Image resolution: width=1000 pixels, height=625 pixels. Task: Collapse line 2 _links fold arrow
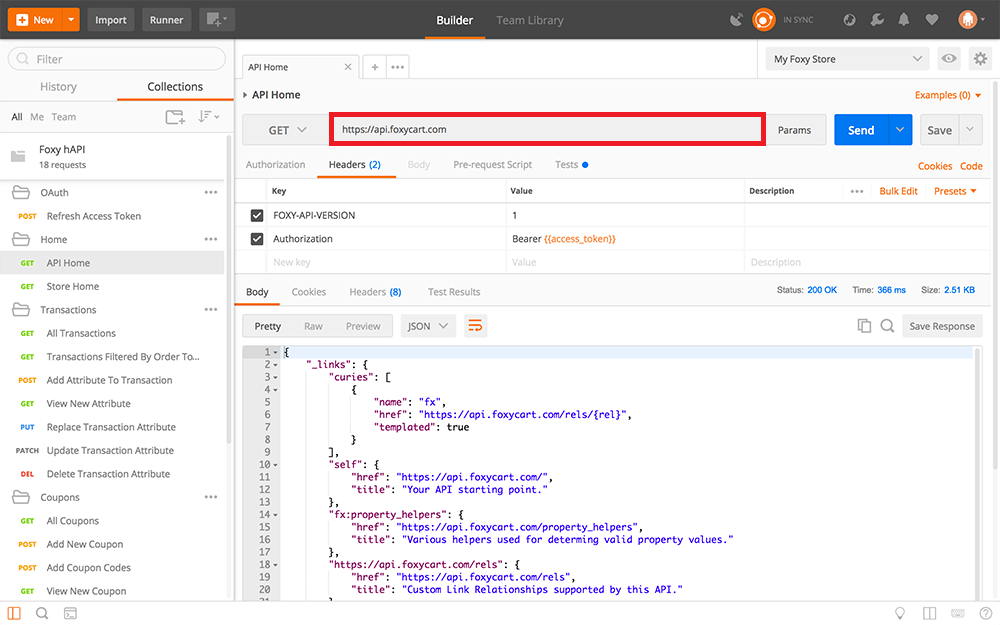(276, 365)
